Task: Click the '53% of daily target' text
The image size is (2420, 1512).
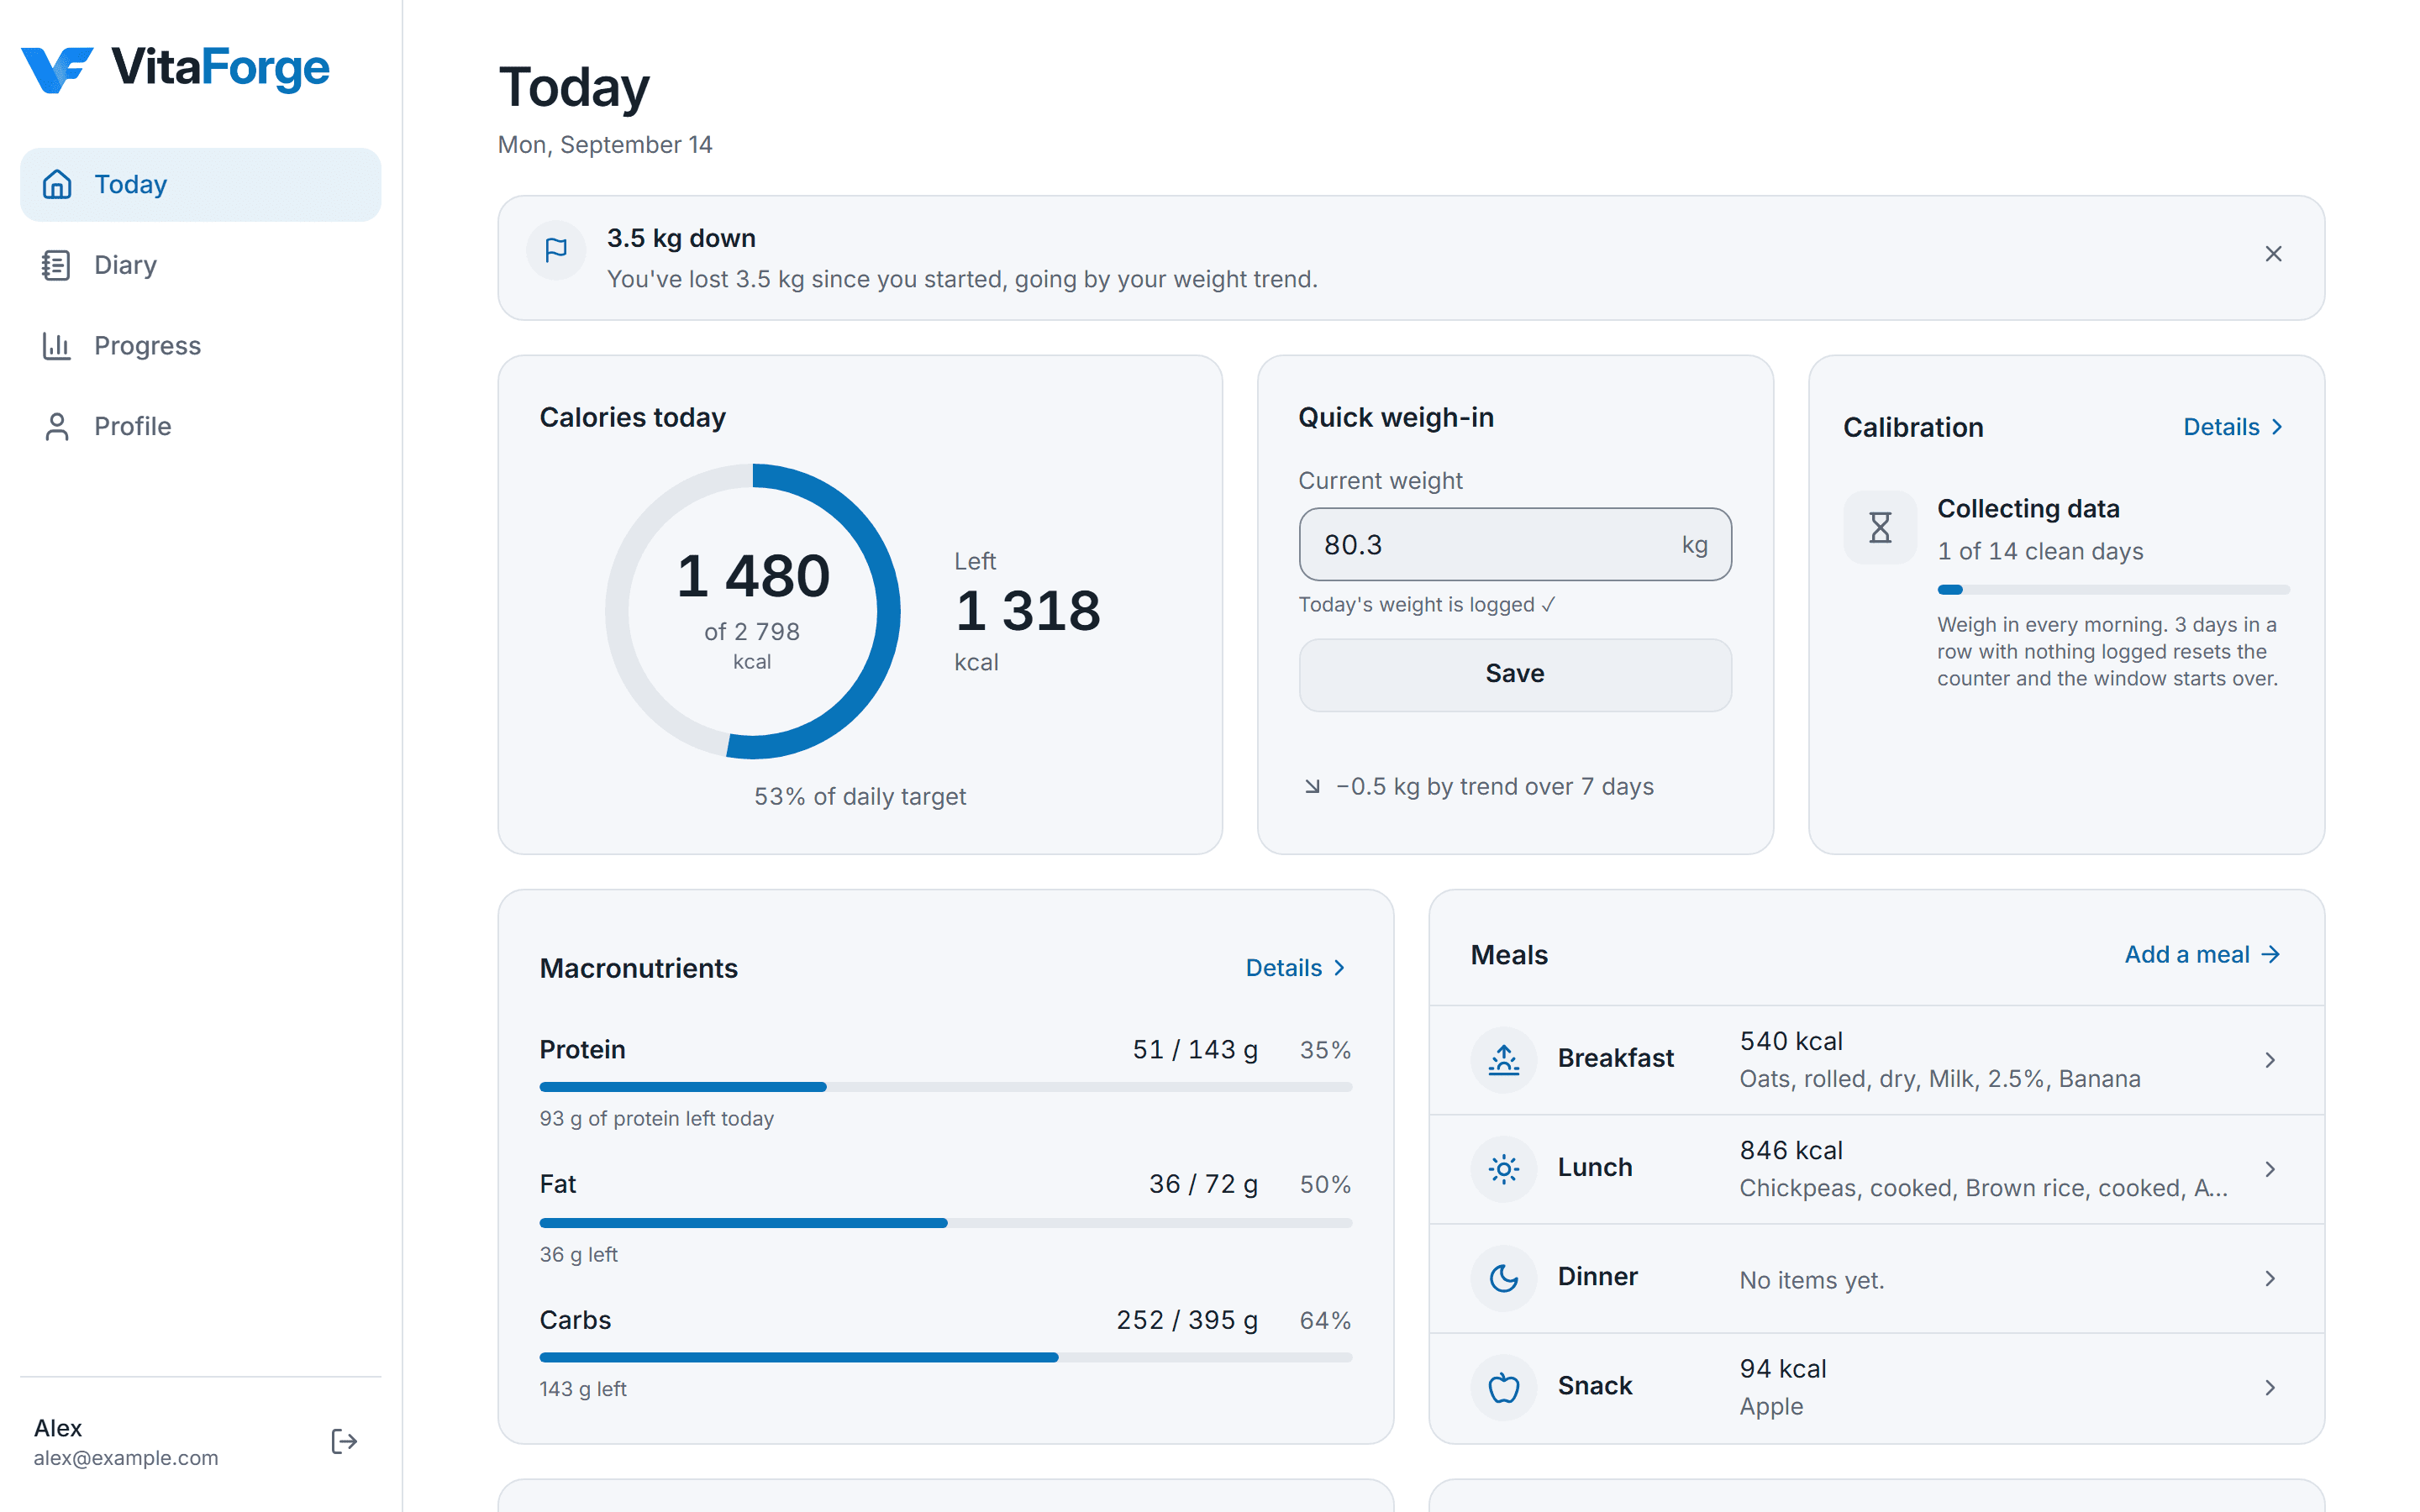Action: click(860, 797)
